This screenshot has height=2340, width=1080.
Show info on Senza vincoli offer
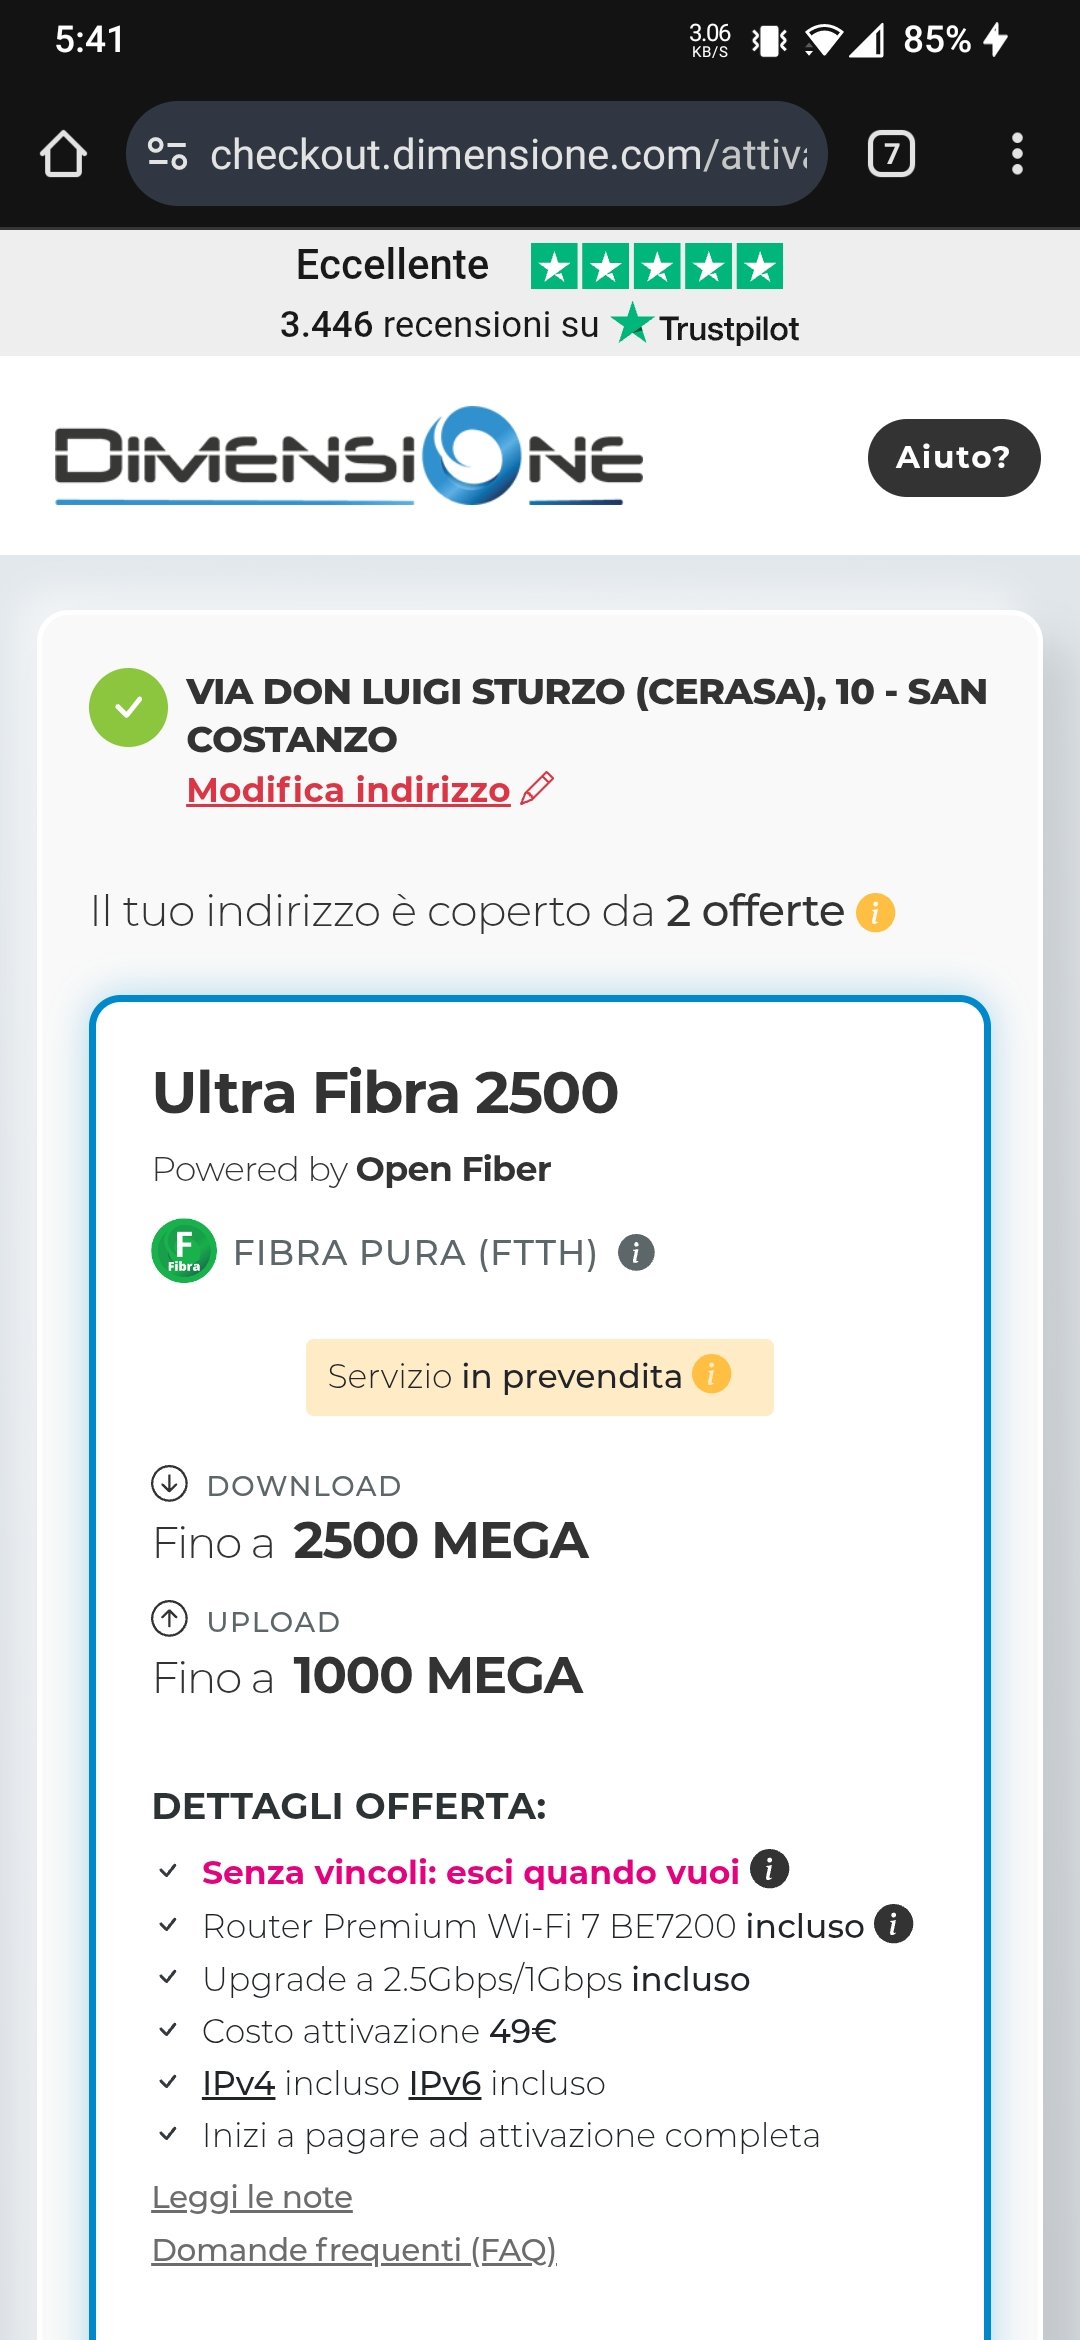click(x=769, y=1868)
